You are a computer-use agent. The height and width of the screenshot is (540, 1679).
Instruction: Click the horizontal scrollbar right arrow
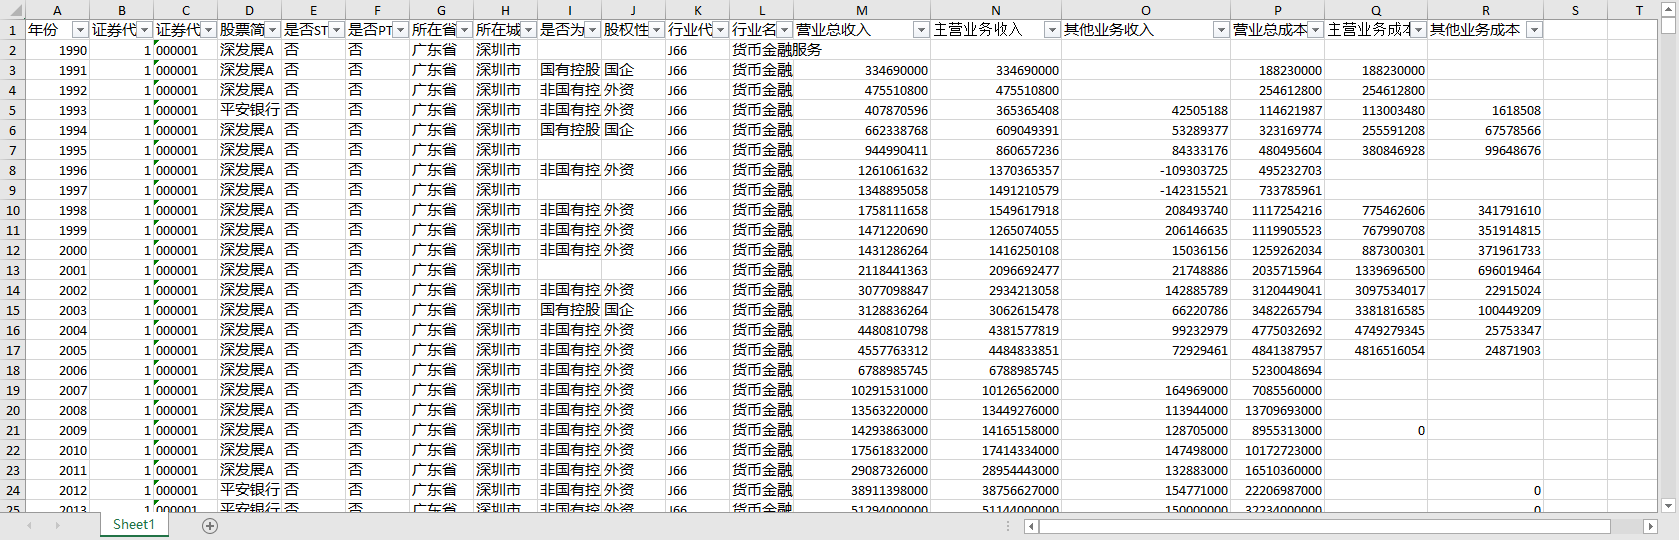(x=1651, y=526)
